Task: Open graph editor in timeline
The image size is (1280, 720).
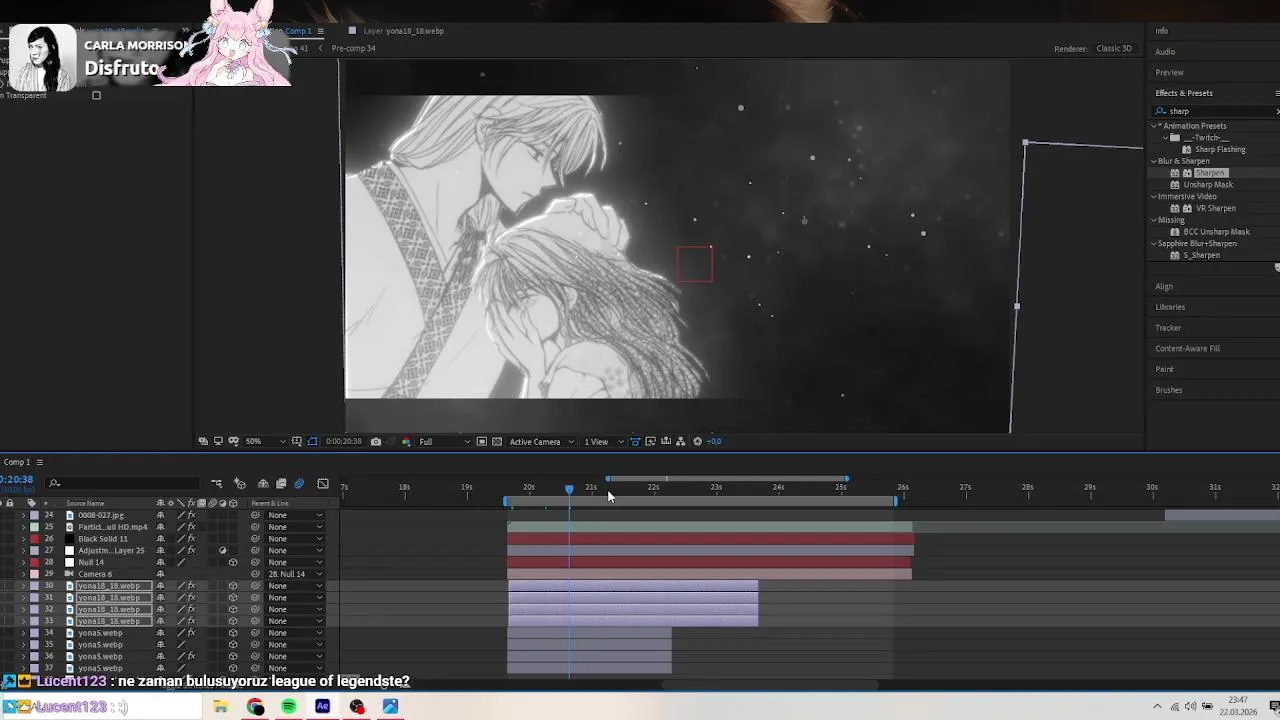Action: point(323,484)
